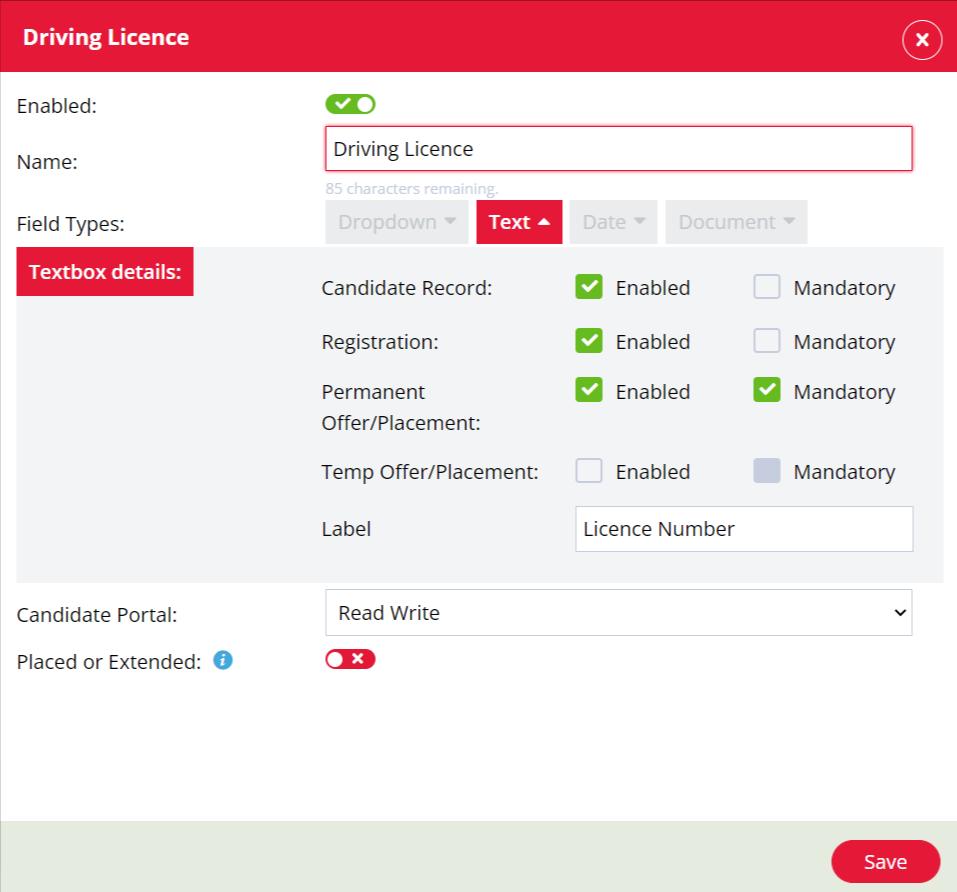The image size is (957, 892).
Task: Click the Licence Number label field
Action: 744,529
